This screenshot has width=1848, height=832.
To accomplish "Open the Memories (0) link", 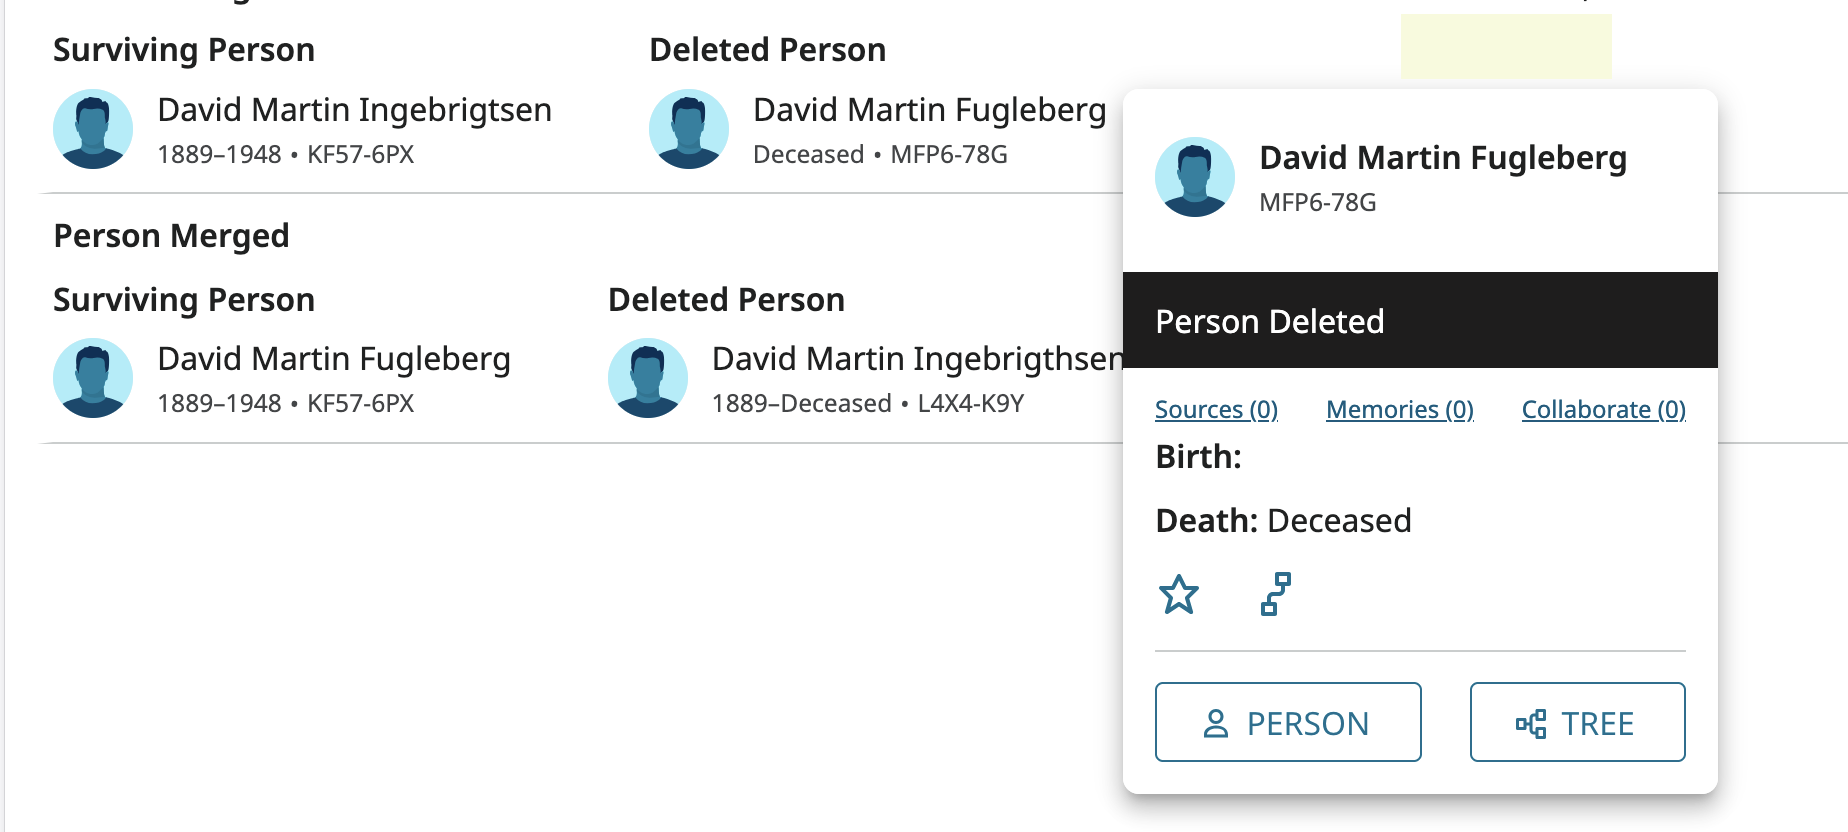I will tap(1399, 409).
